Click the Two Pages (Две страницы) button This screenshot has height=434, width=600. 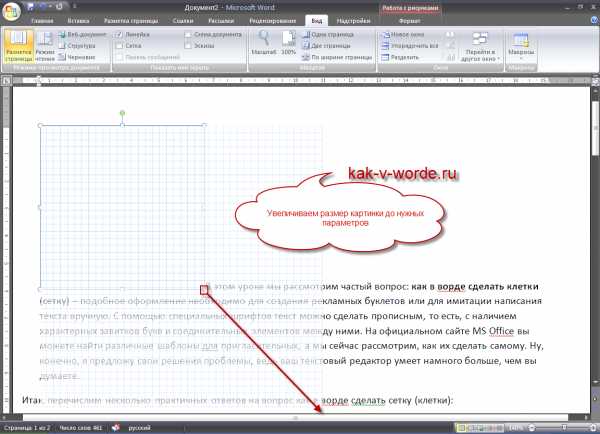(335, 46)
